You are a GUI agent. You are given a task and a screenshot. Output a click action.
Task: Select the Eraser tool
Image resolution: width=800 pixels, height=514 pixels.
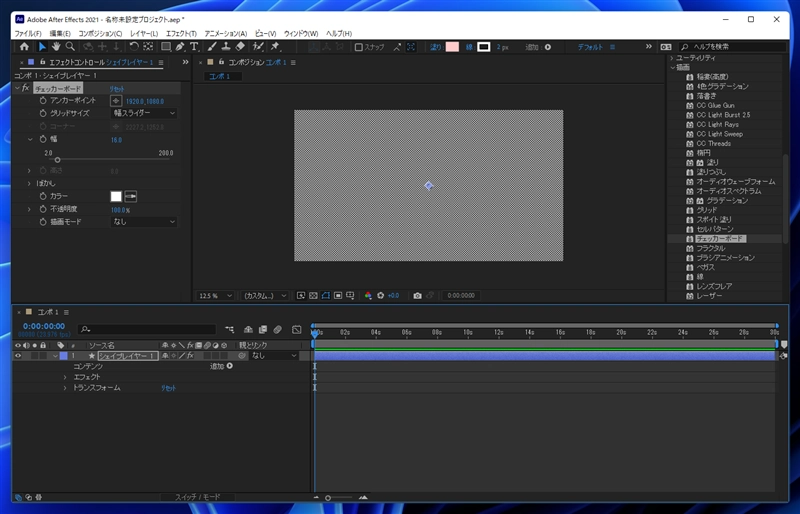[241, 47]
